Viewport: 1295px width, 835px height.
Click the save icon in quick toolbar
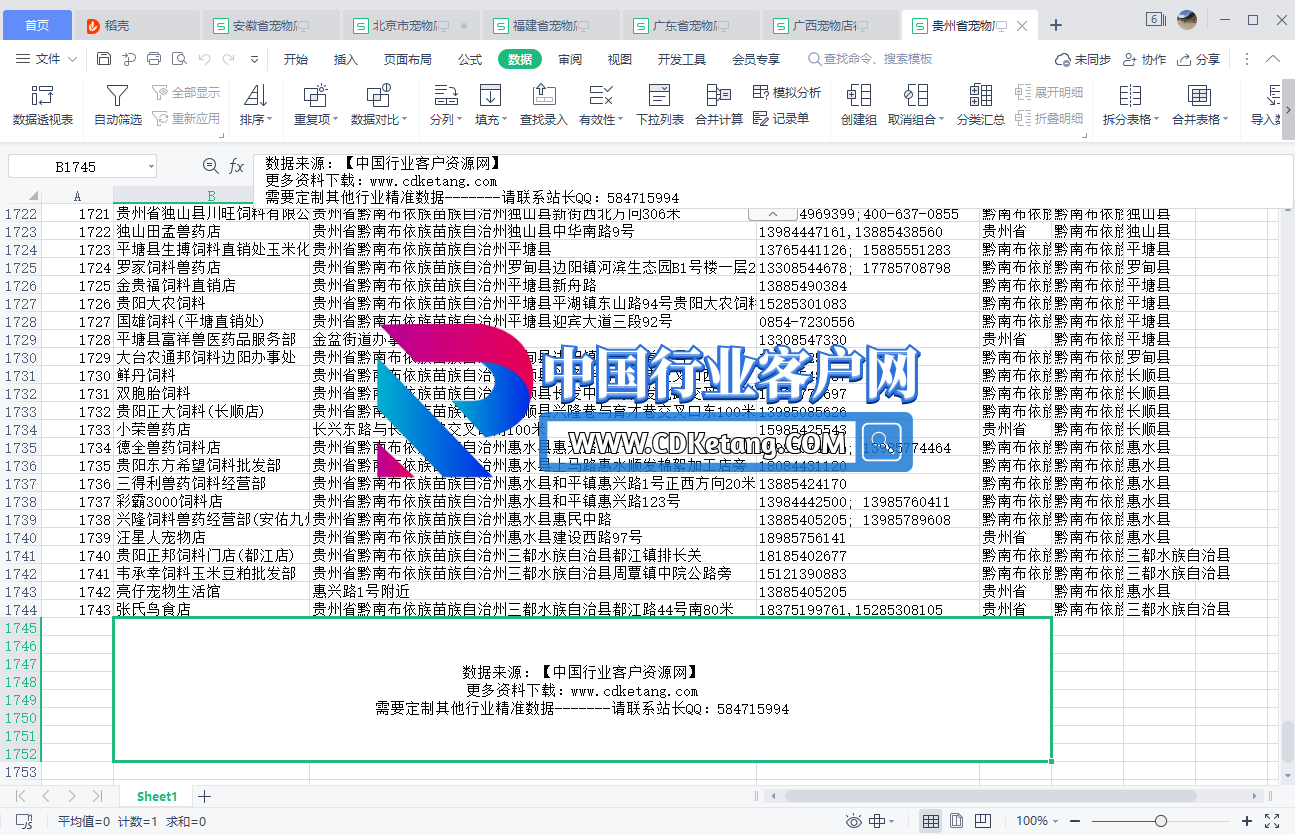tap(104, 59)
